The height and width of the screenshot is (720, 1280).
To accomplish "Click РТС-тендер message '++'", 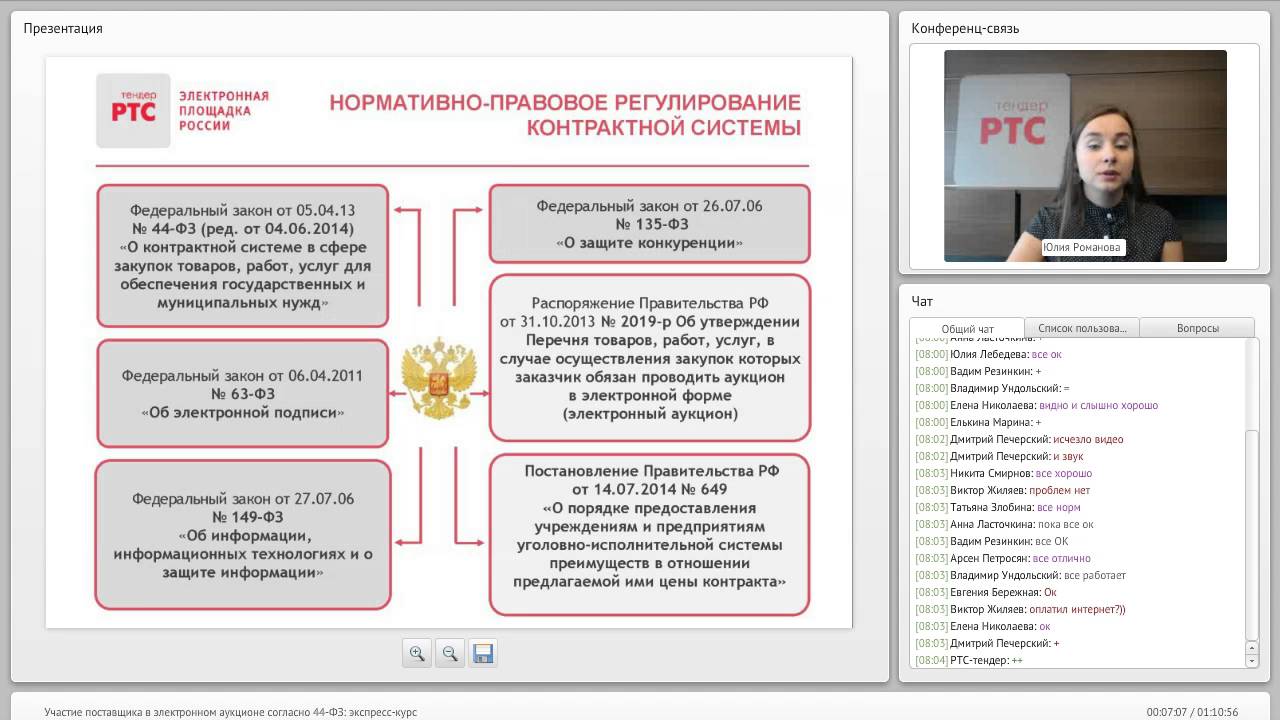I will pyautogui.click(x=1017, y=660).
